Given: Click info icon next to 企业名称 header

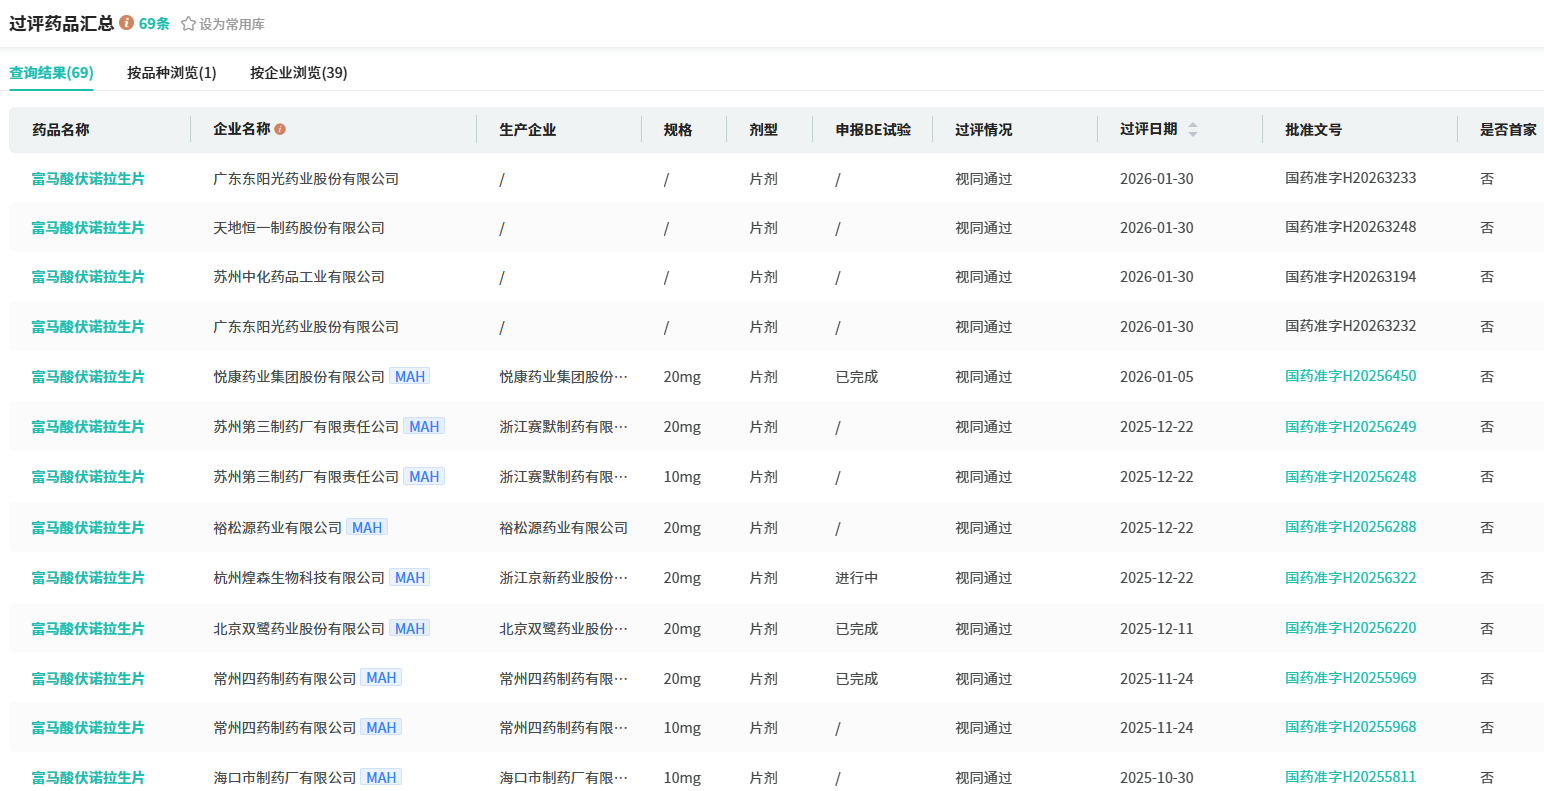Looking at the screenshot, I should [280, 129].
